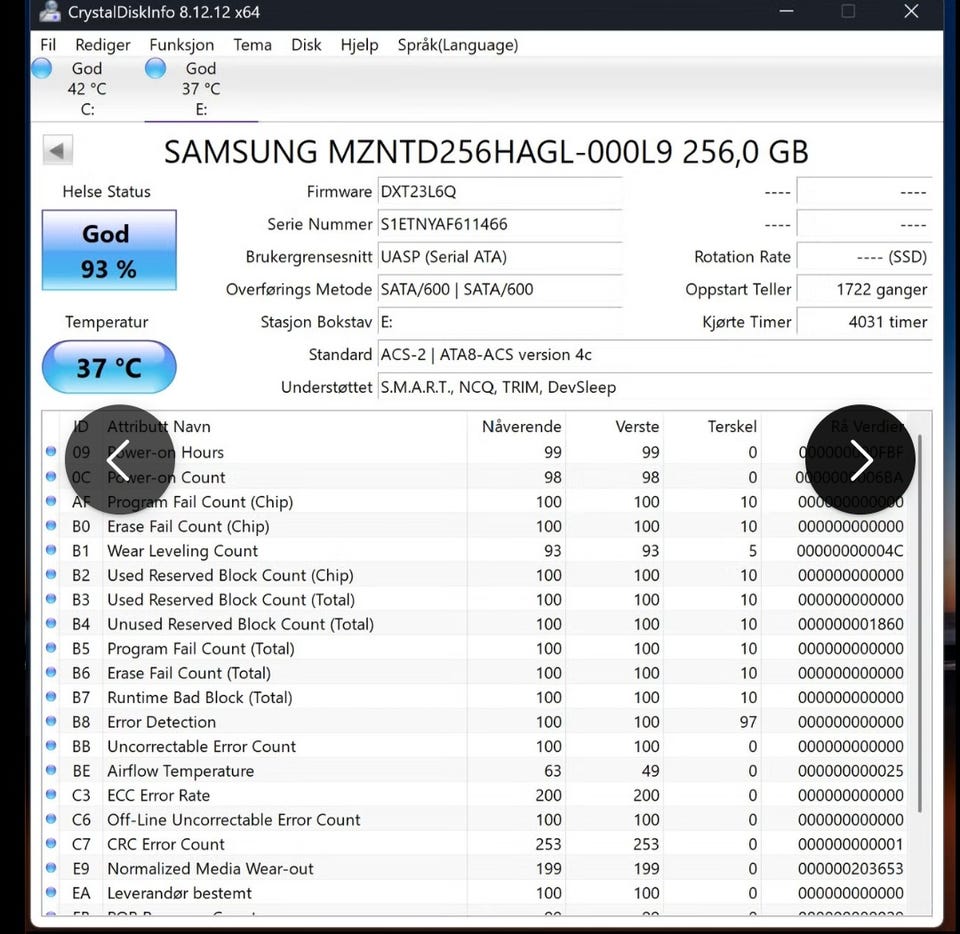Click raw value 000000203653
960x934 pixels.
coord(850,869)
